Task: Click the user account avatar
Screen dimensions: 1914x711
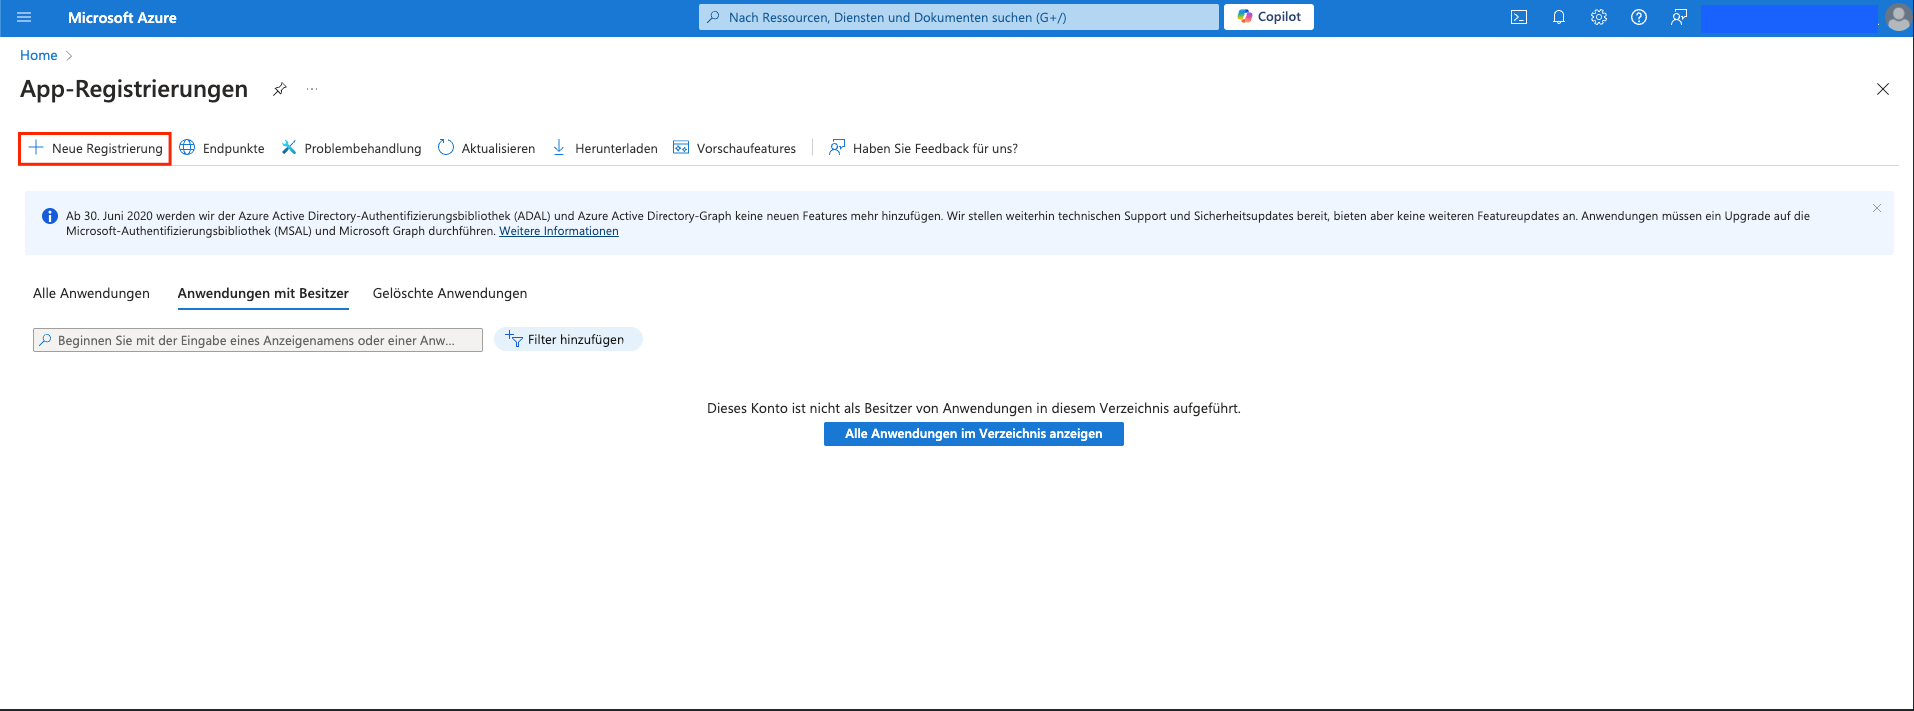Action: (1897, 18)
